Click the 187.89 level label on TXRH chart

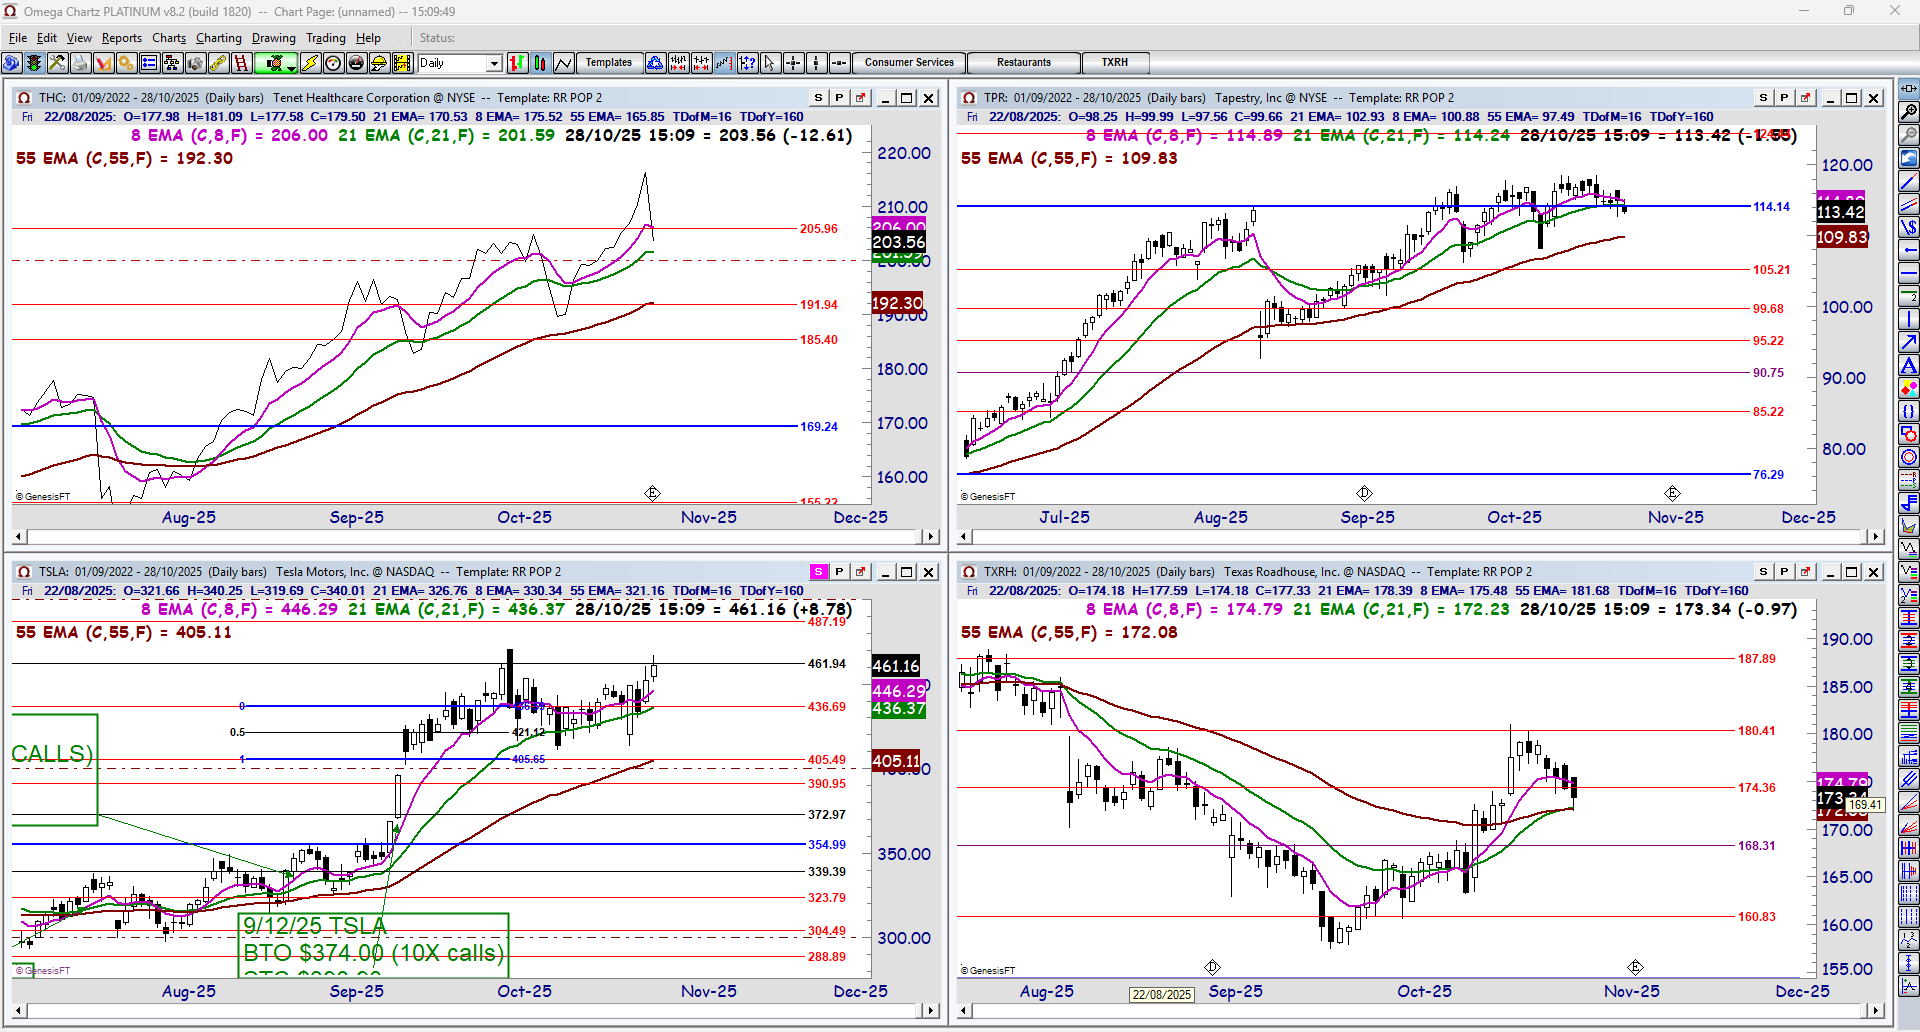[1757, 659]
